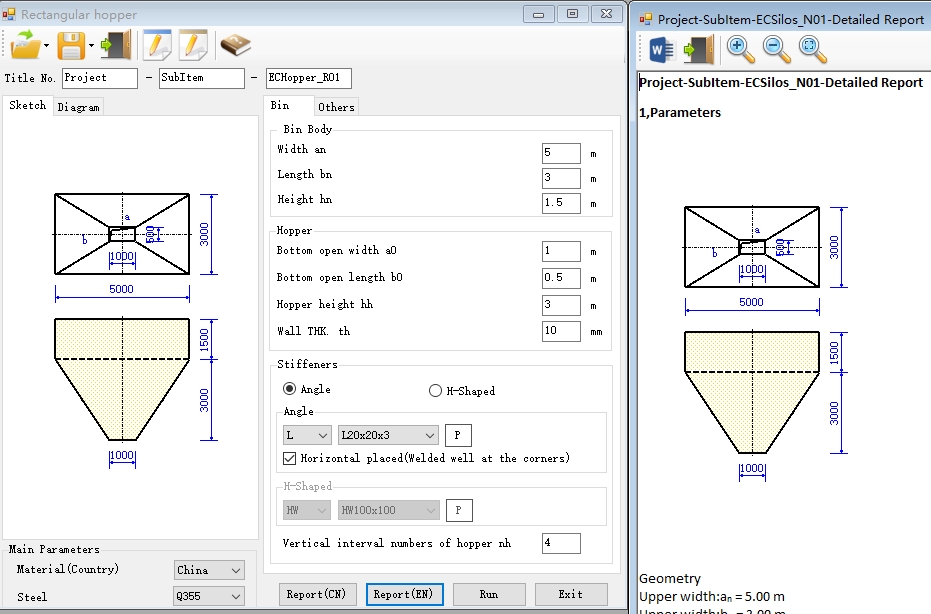This screenshot has width=931, height=614.
Task: Click the SubItem title field
Action: pos(202,78)
